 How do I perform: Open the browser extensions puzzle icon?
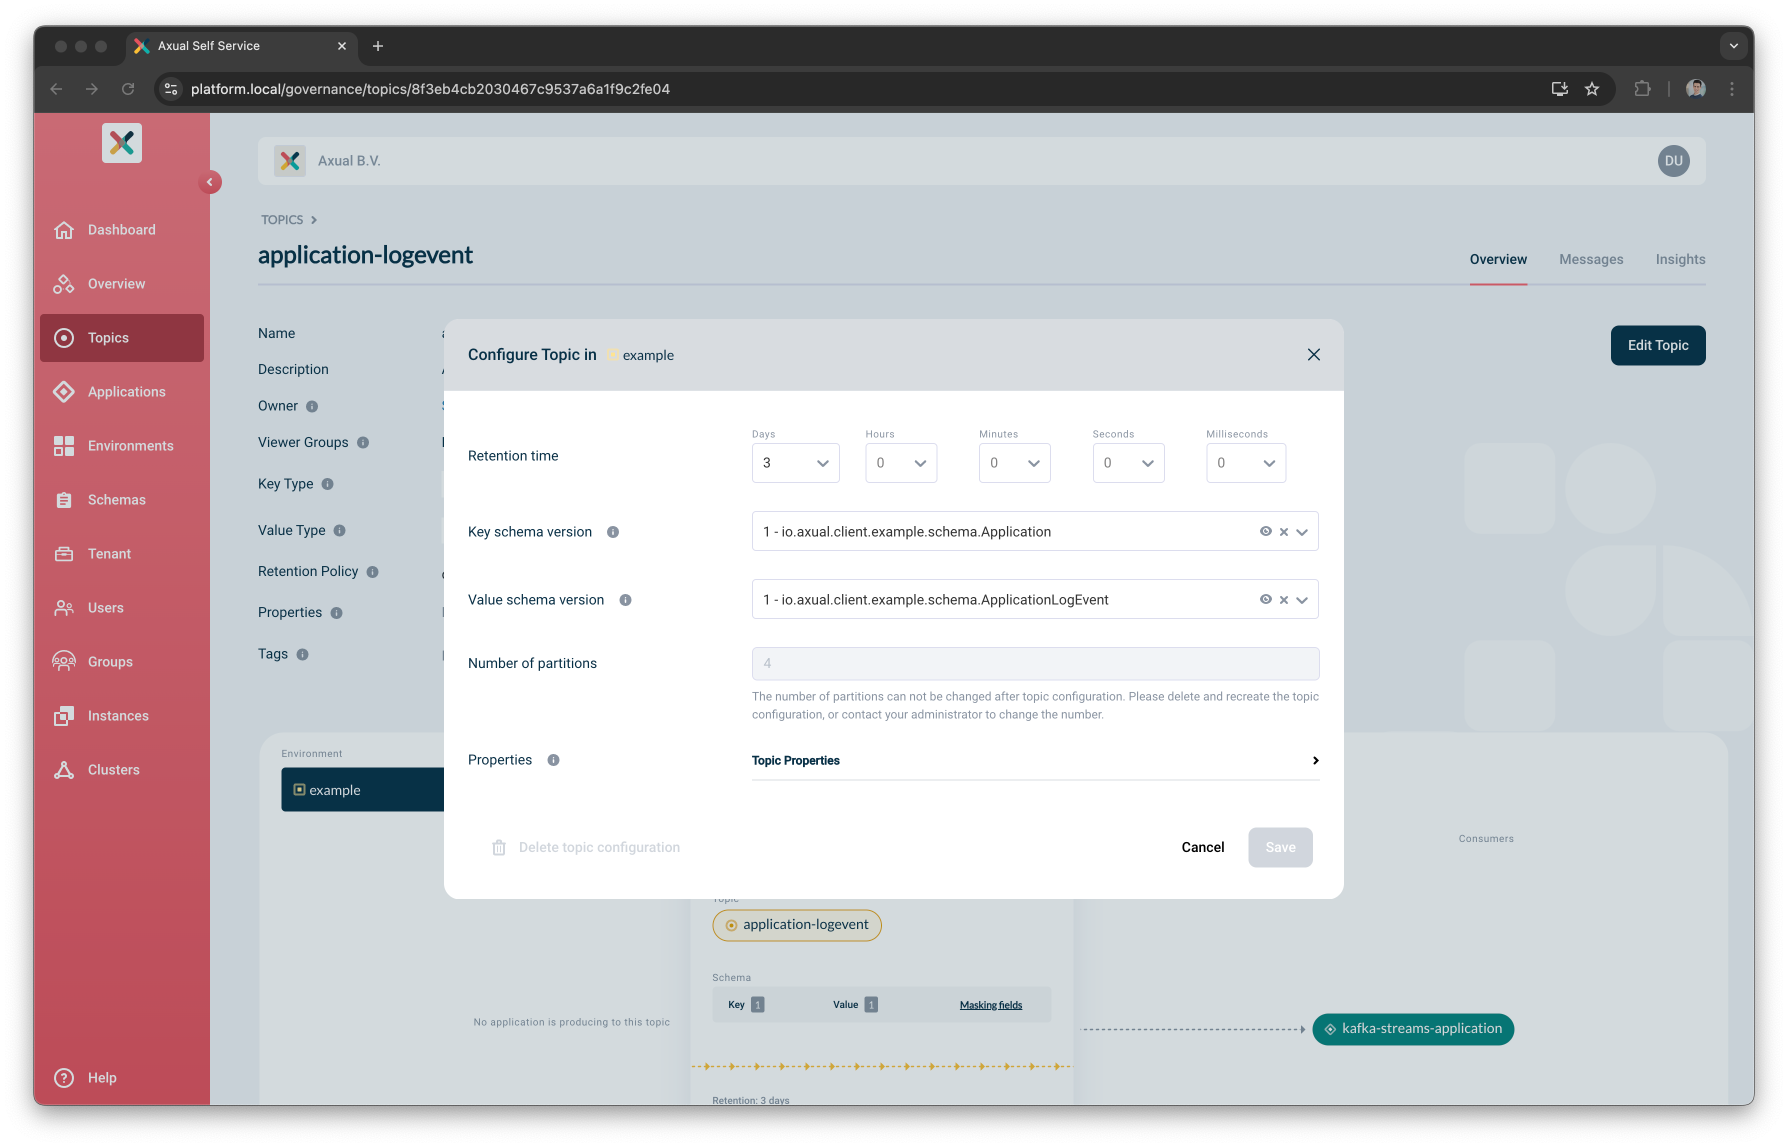1642,89
